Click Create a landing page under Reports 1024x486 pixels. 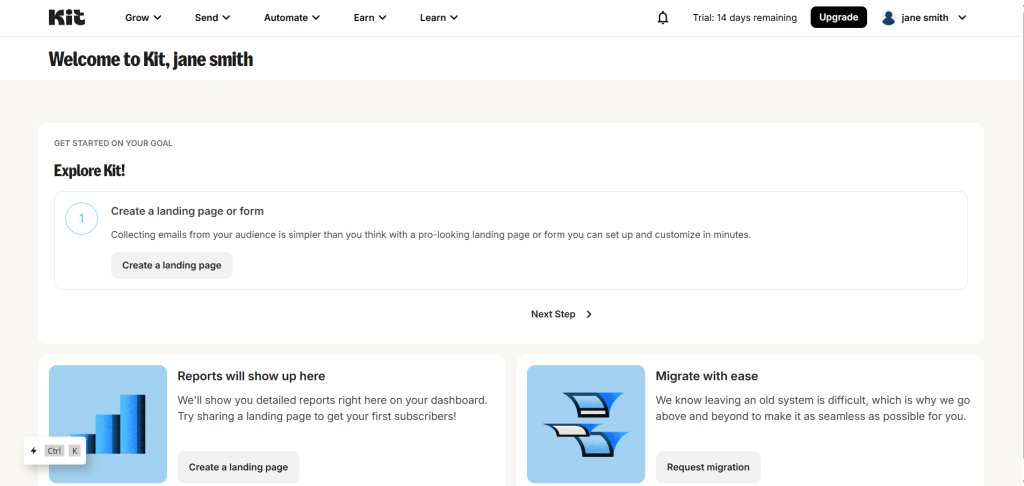(x=238, y=467)
